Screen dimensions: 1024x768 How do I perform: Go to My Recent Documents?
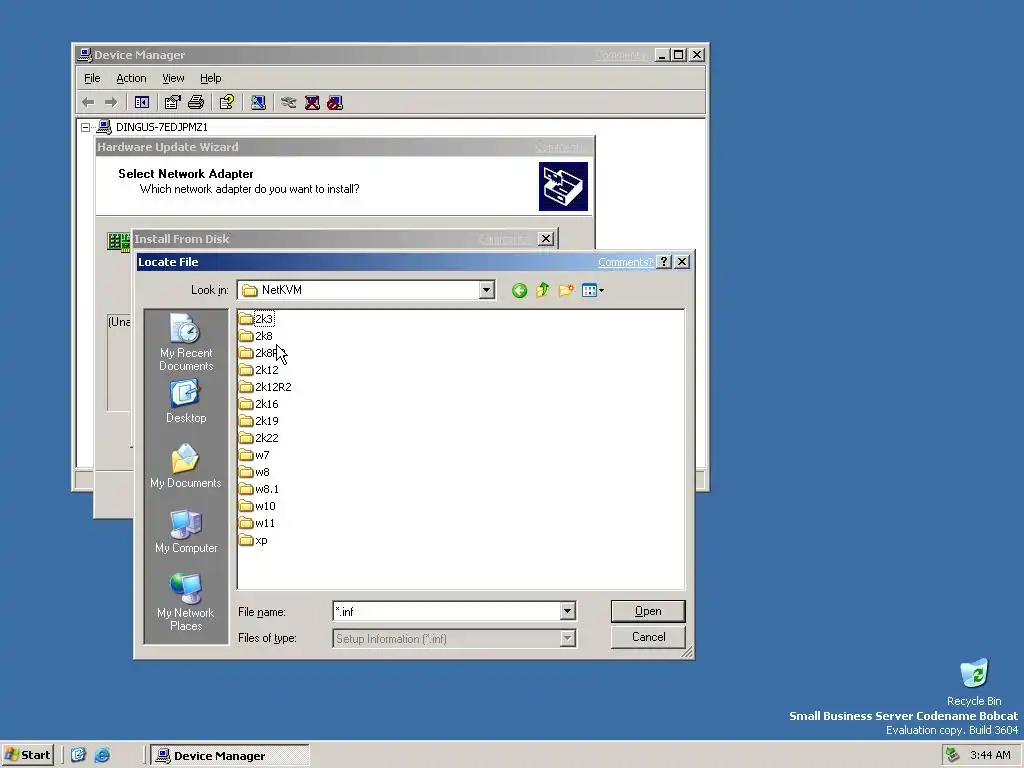pos(186,342)
